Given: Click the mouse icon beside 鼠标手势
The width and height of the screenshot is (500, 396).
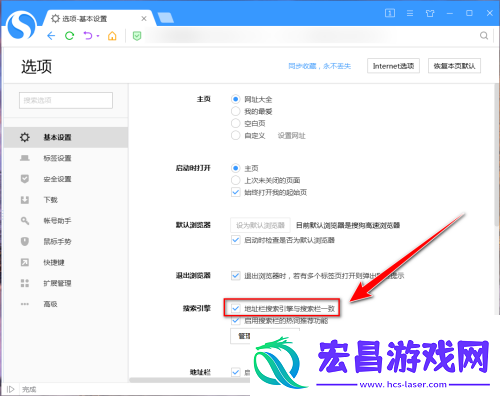Looking at the screenshot, I should coord(25,241).
